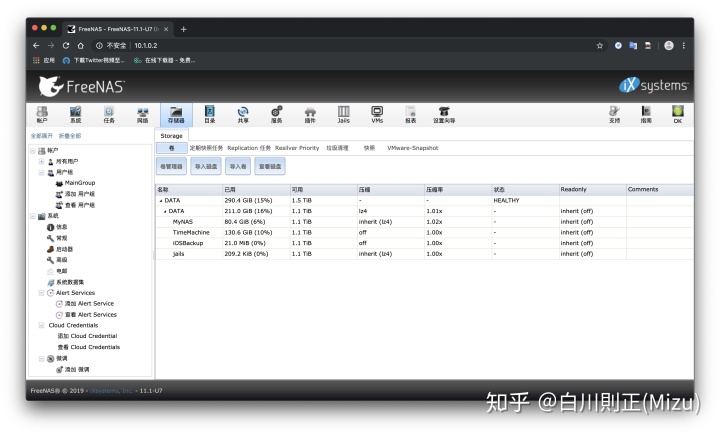
Task: Open 电邮 (Email) in the tree
Action: 62,271
